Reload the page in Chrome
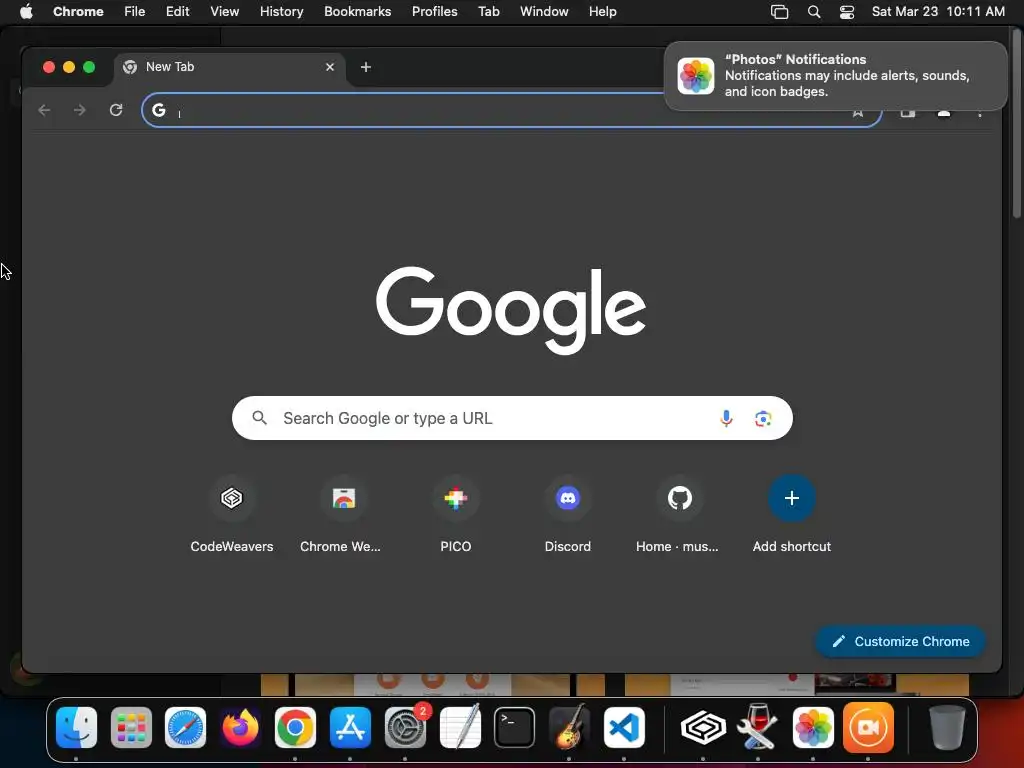This screenshot has width=1024, height=768. click(116, 110)
